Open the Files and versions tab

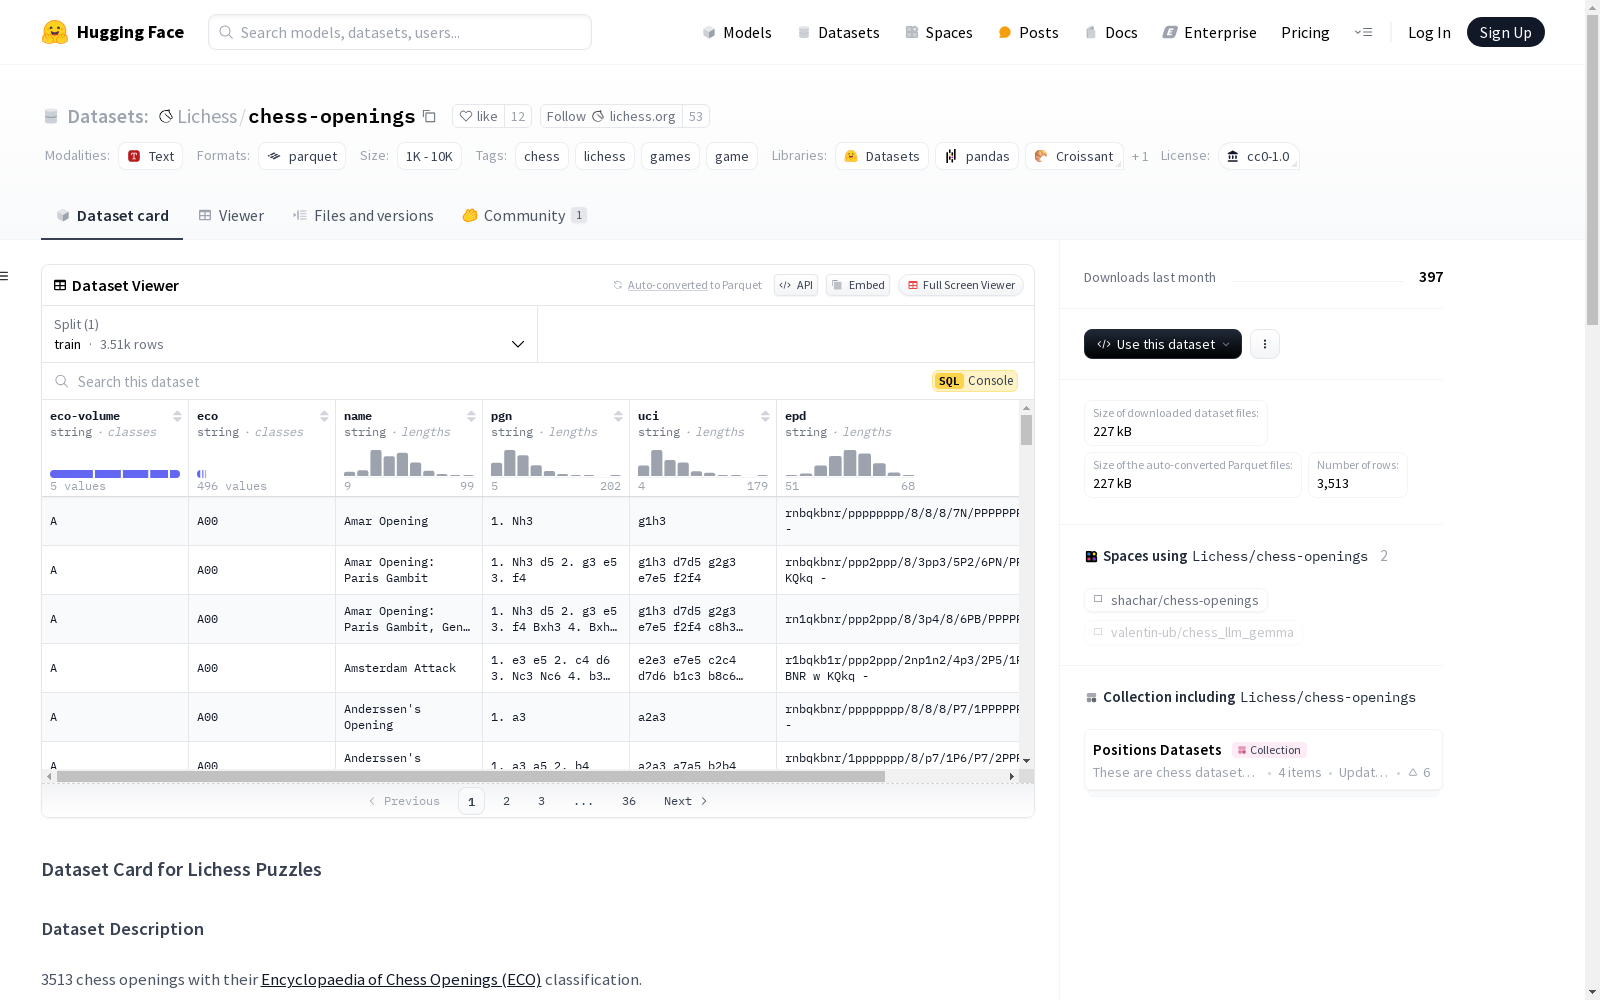[363, 216]
